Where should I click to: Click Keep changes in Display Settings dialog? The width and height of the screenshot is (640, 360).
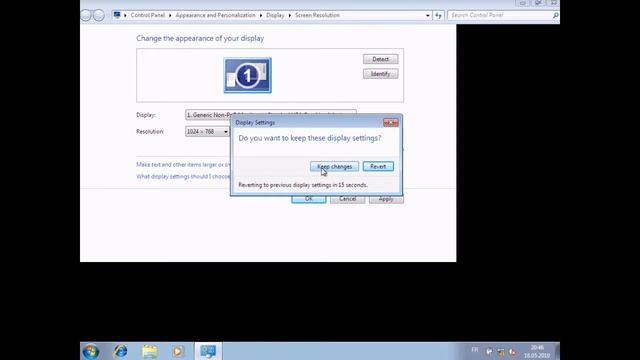click(334, 167)
